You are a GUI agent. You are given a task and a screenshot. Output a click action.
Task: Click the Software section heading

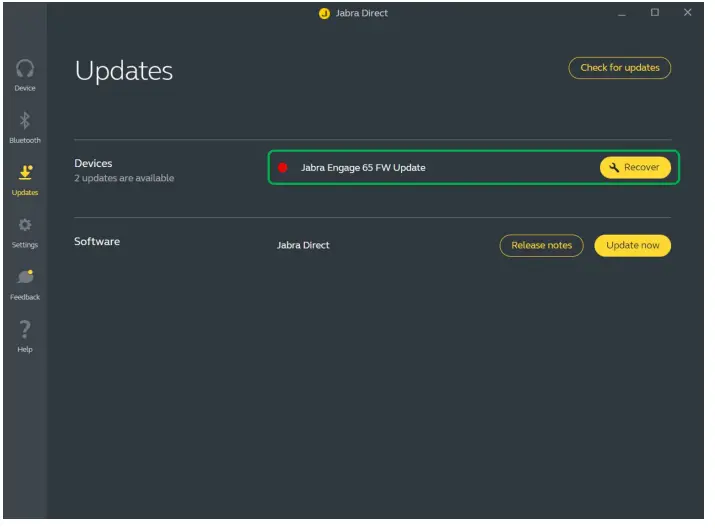pyautogui.click(x=97, y=242)
